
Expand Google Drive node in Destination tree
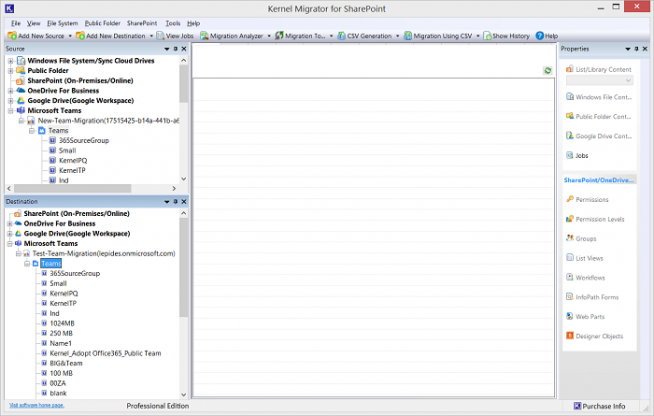pyautogui.click(x=11, y=233)
